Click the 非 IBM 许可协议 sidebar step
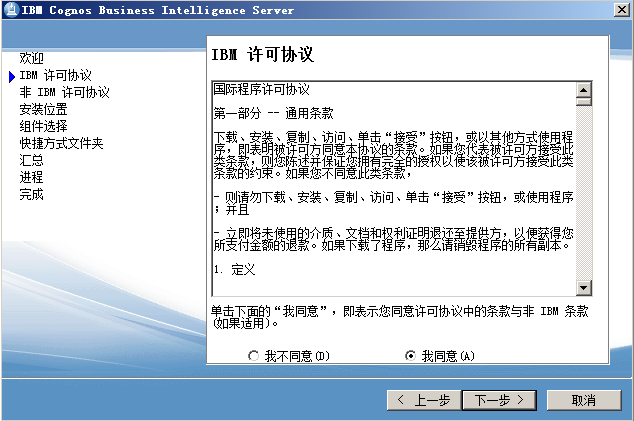The height and width of the screenshot is (421, 634). coord(64,92)
